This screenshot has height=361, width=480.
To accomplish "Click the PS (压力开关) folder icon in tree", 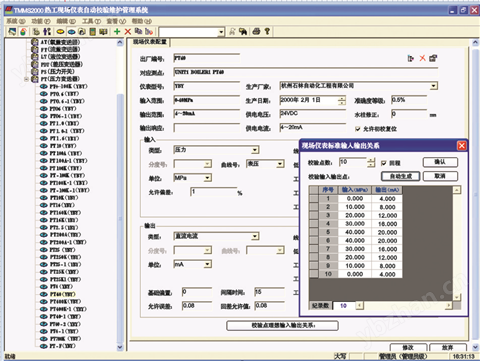I will pos(35,71).
